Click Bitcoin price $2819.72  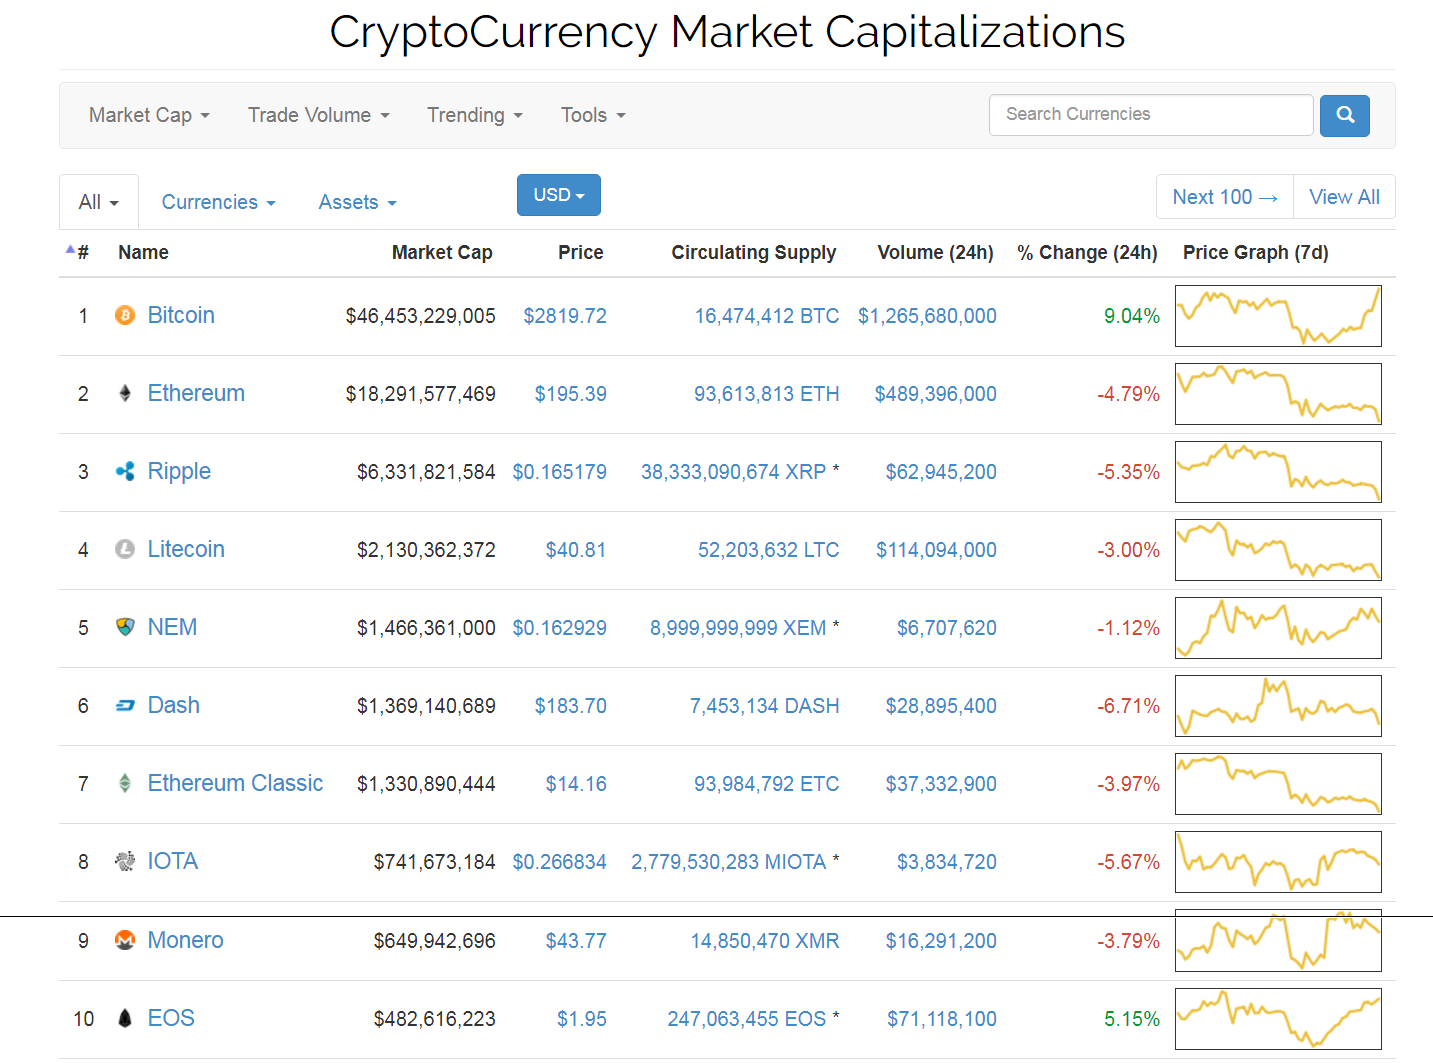coord(565,316)
